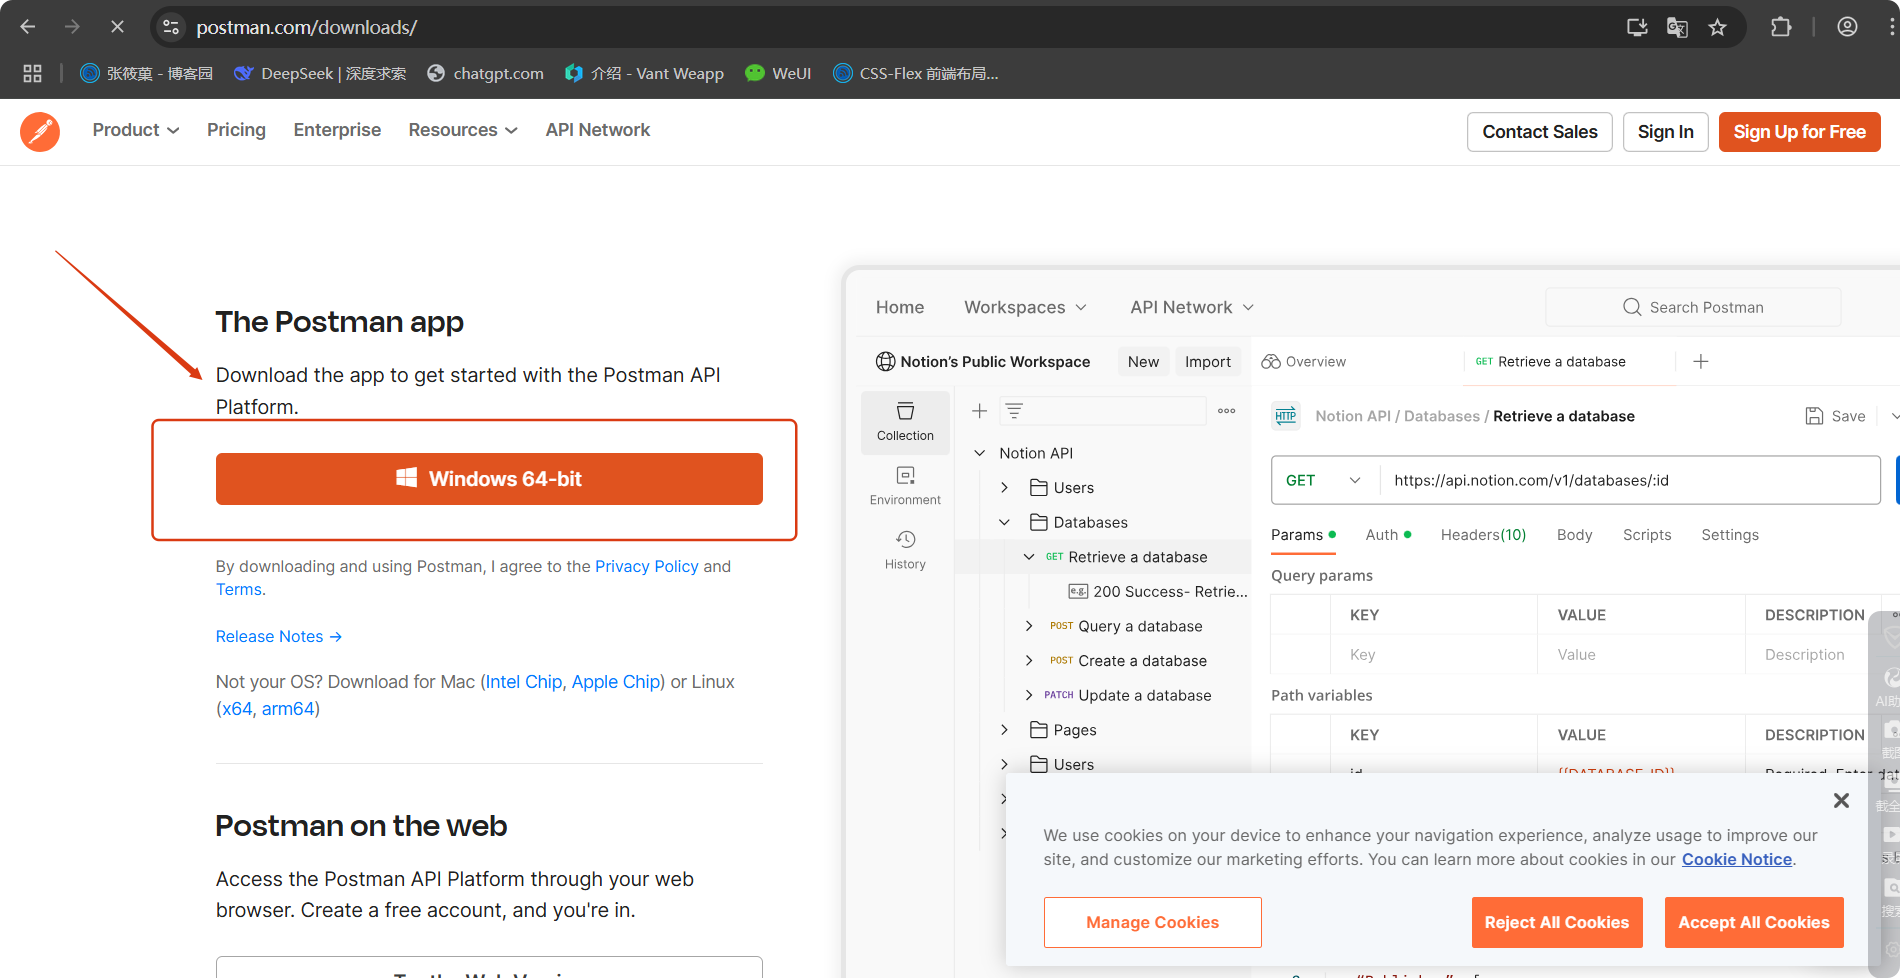Open the Environment sidebar icon
Image resolution: width=1900 pixels, height=978 pixels.
[x=905, y=486]
